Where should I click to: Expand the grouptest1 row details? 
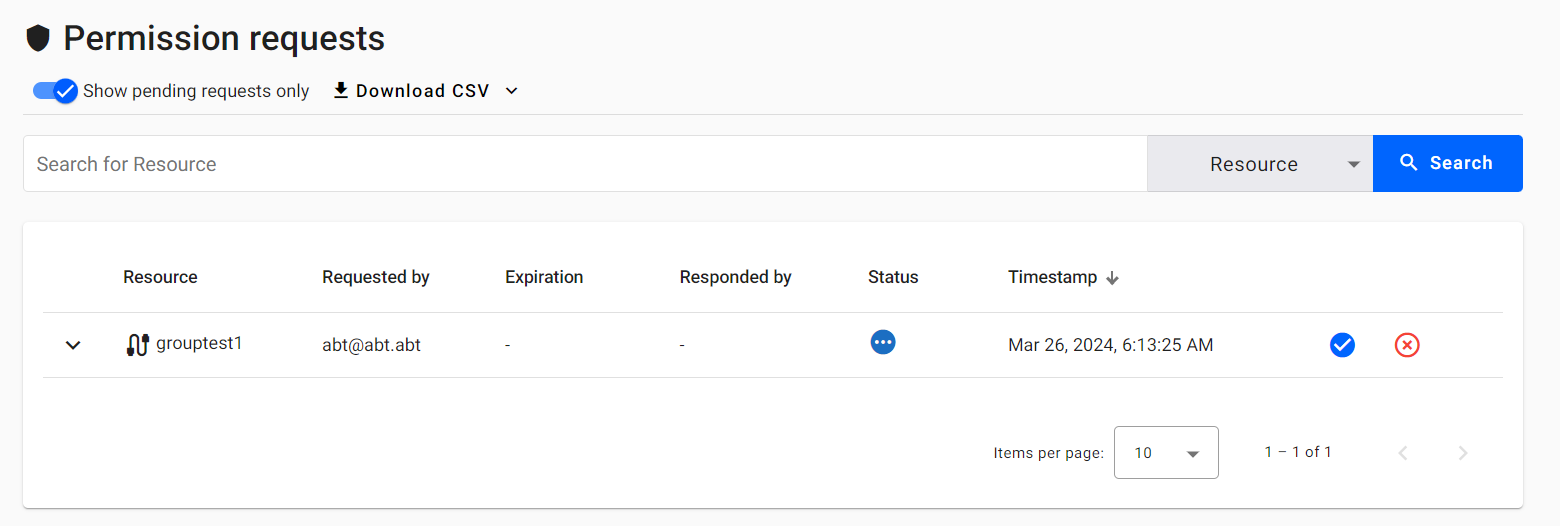tap(73, 345)
